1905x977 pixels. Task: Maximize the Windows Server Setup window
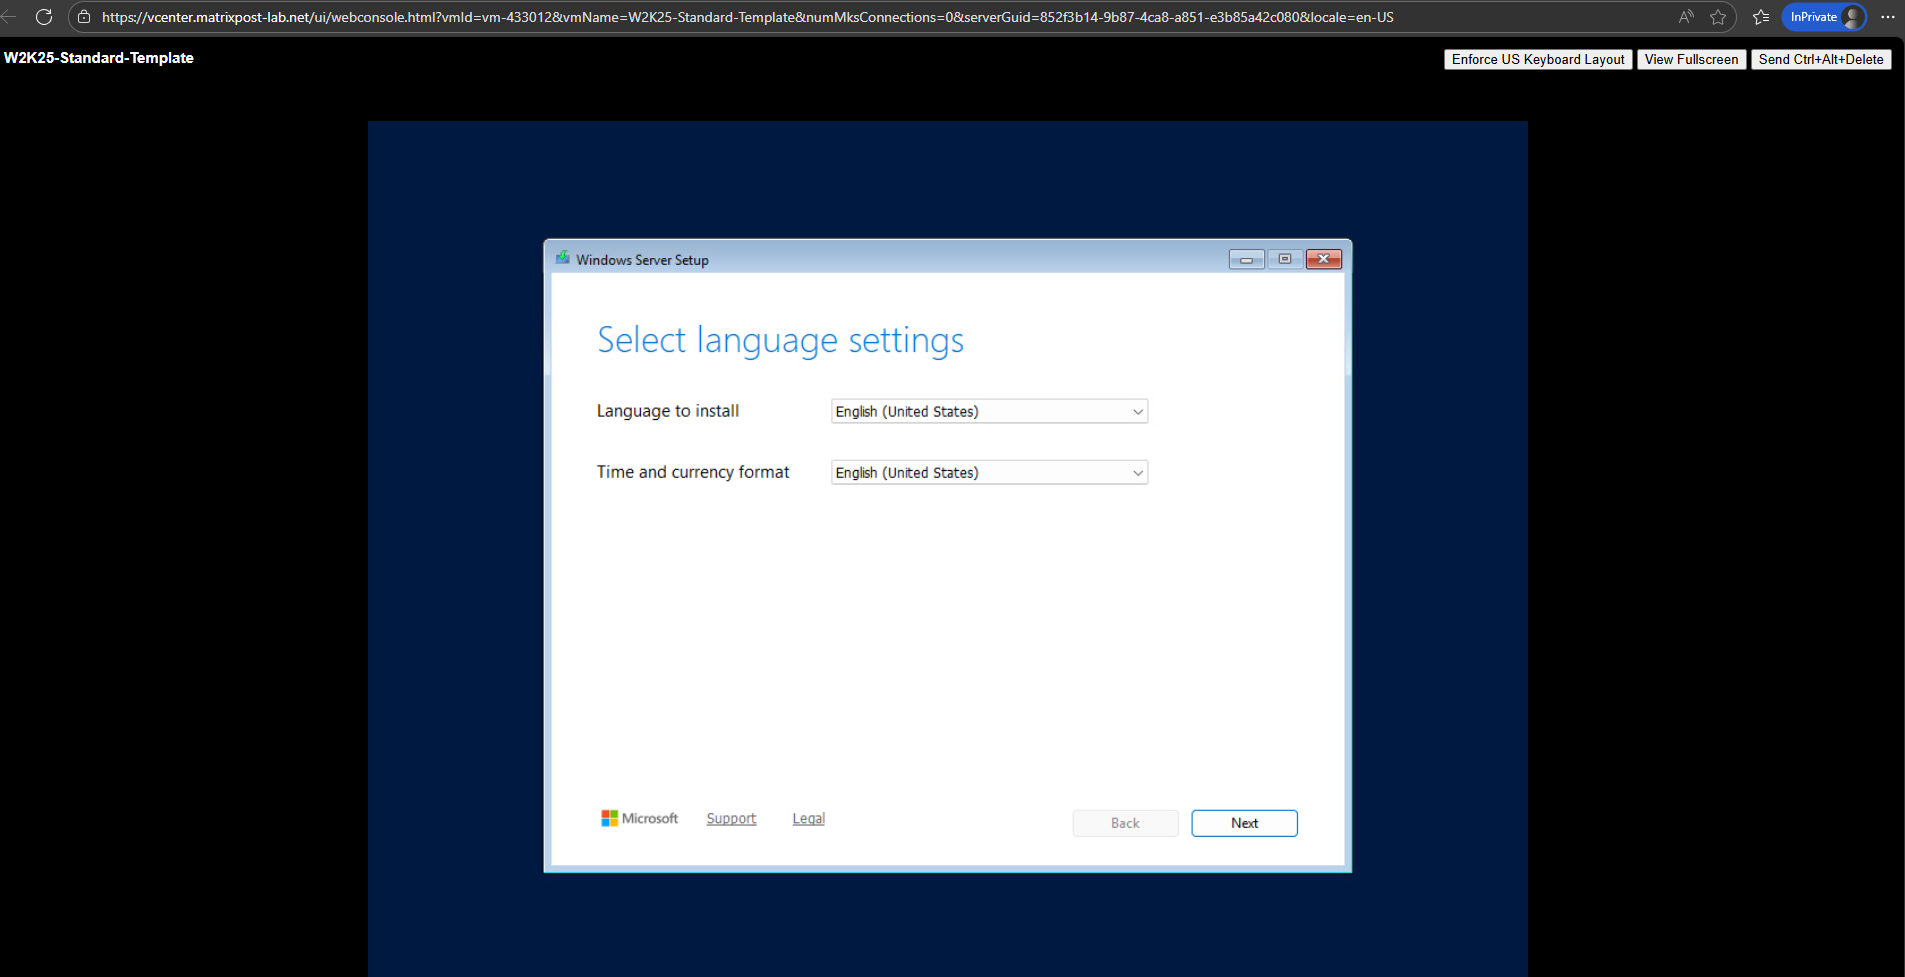tap(1285, 259)
